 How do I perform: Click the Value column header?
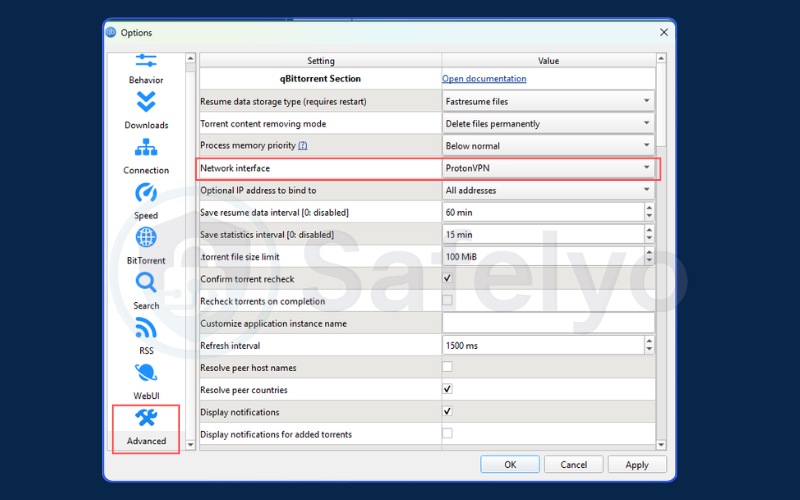coord(548,61)
